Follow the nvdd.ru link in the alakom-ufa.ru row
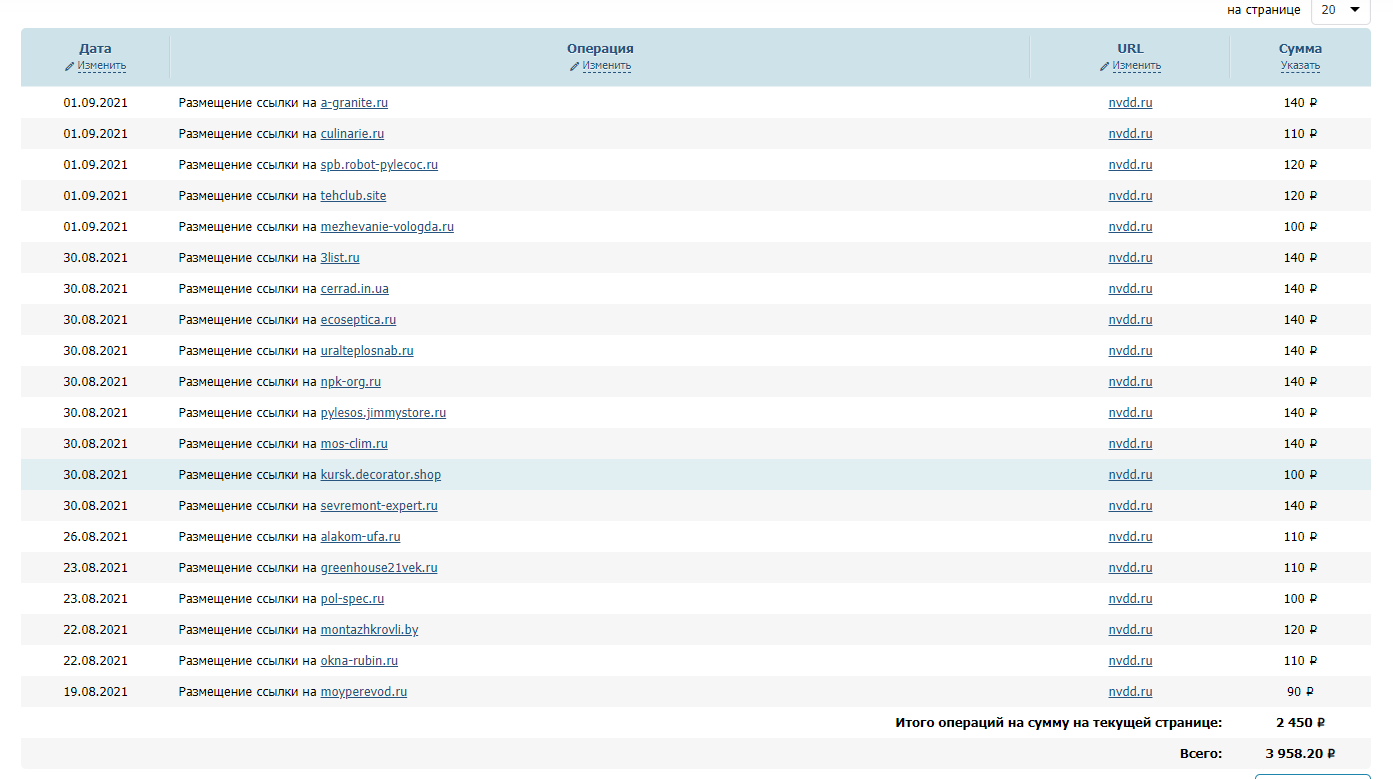 tap(1130, 537)
